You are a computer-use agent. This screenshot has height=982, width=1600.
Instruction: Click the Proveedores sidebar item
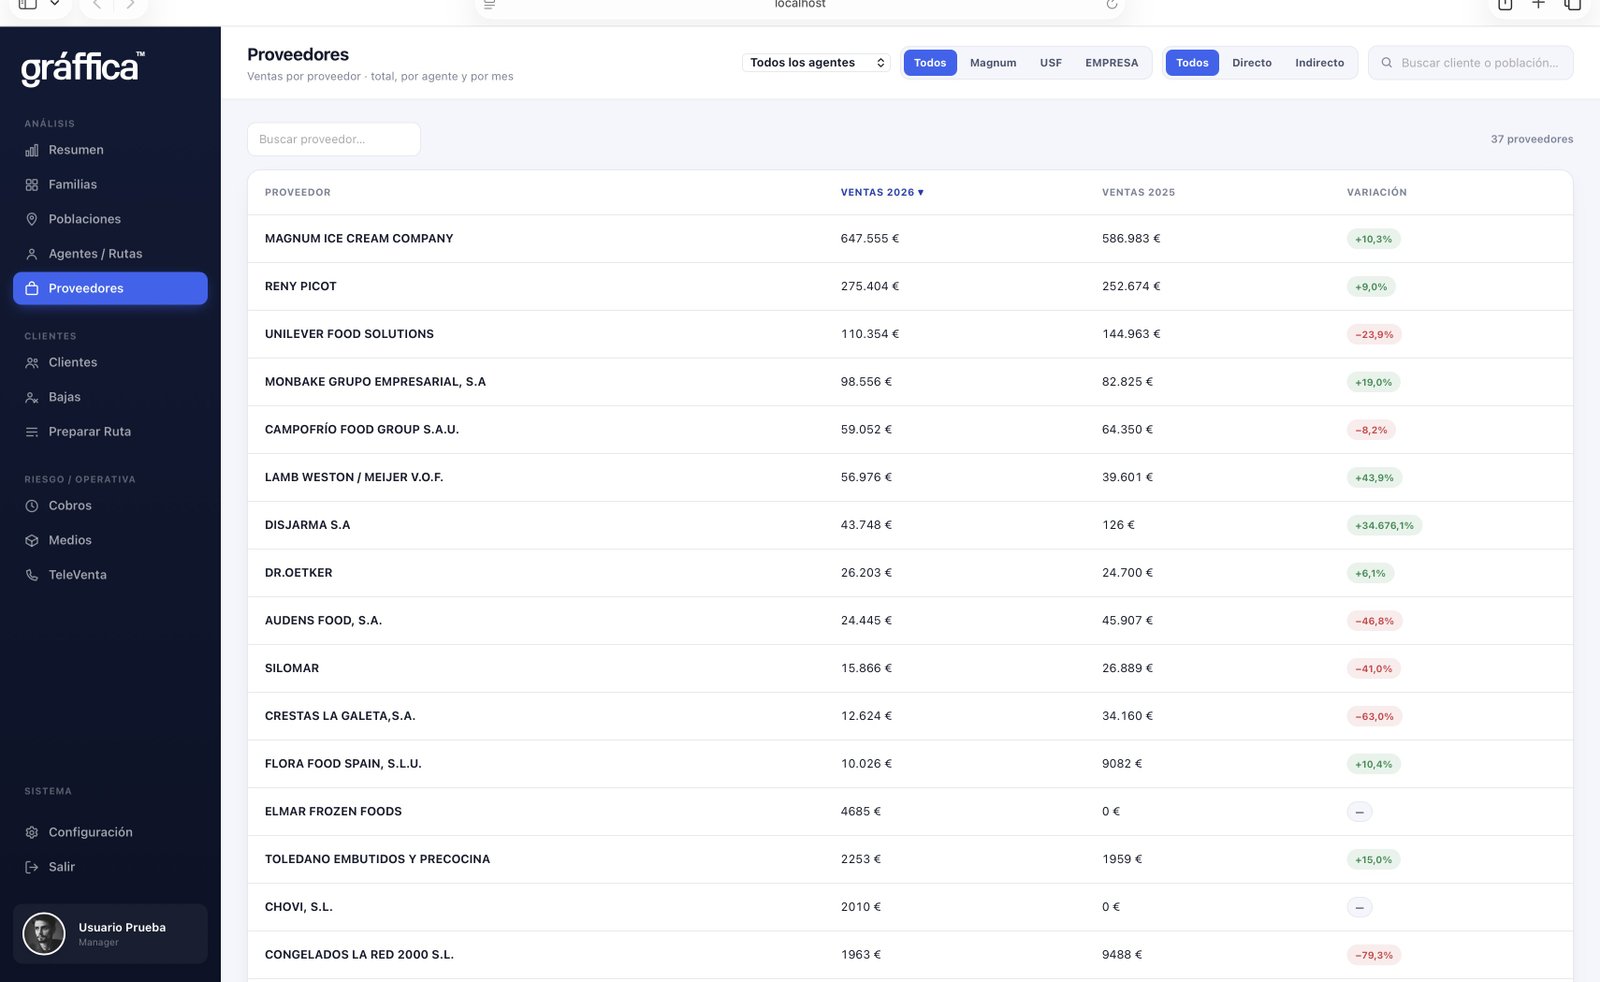[x=110, y=288]
